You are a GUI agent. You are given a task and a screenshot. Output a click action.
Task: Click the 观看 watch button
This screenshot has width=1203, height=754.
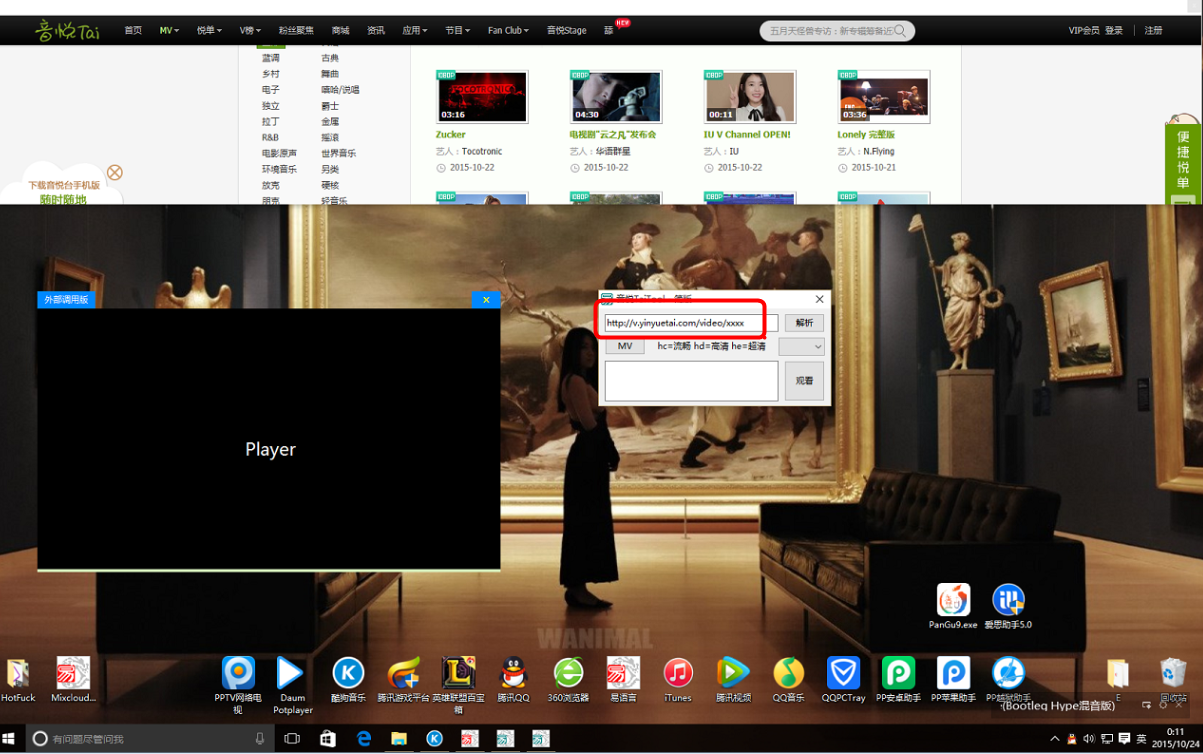click(804, 381)
